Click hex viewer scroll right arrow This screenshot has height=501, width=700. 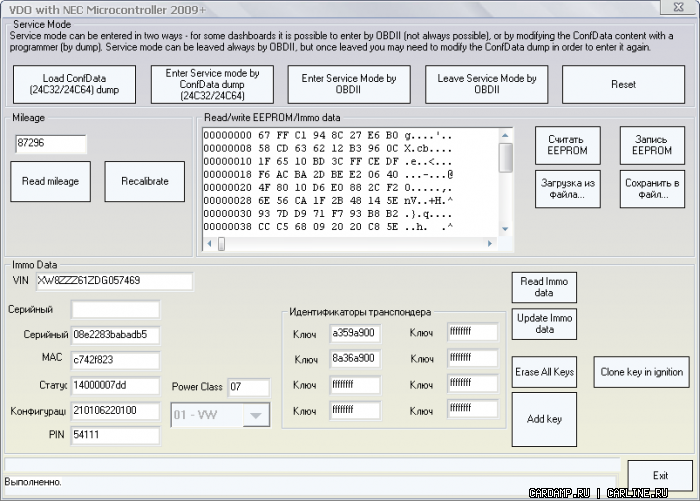point(490,243)
